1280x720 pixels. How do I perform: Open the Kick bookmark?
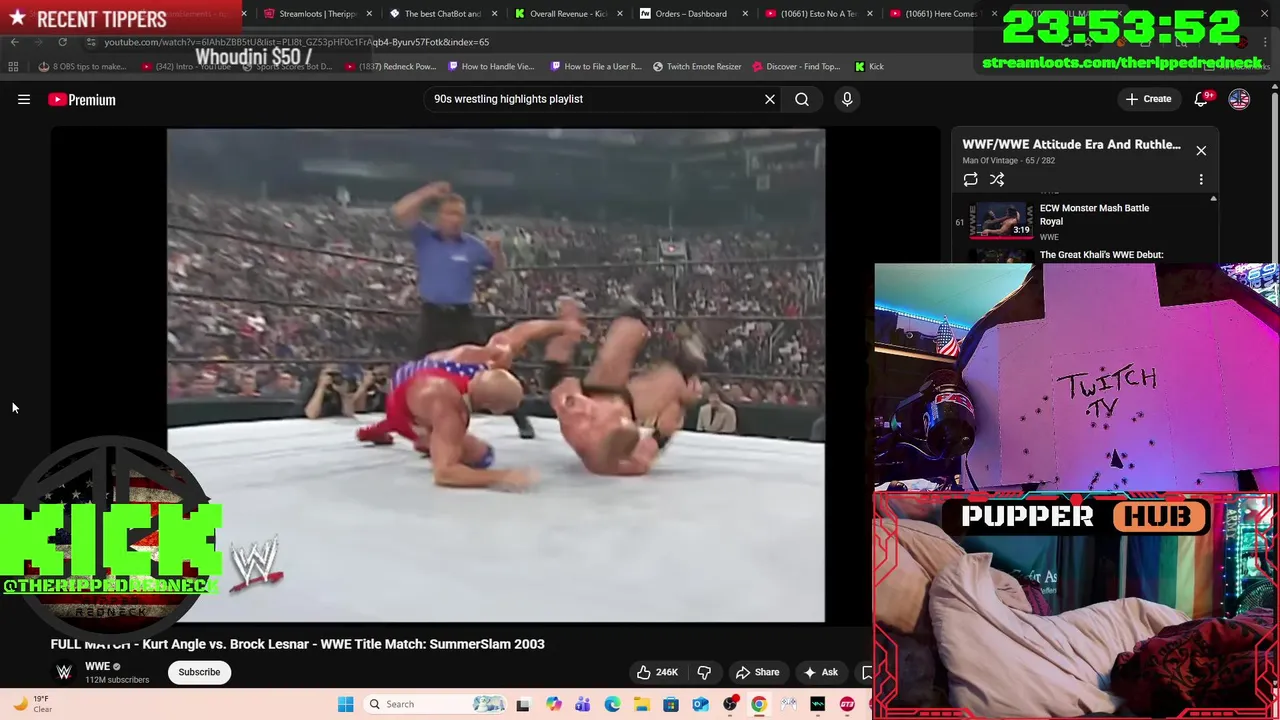pyautogui.click(x=869, y=66)
